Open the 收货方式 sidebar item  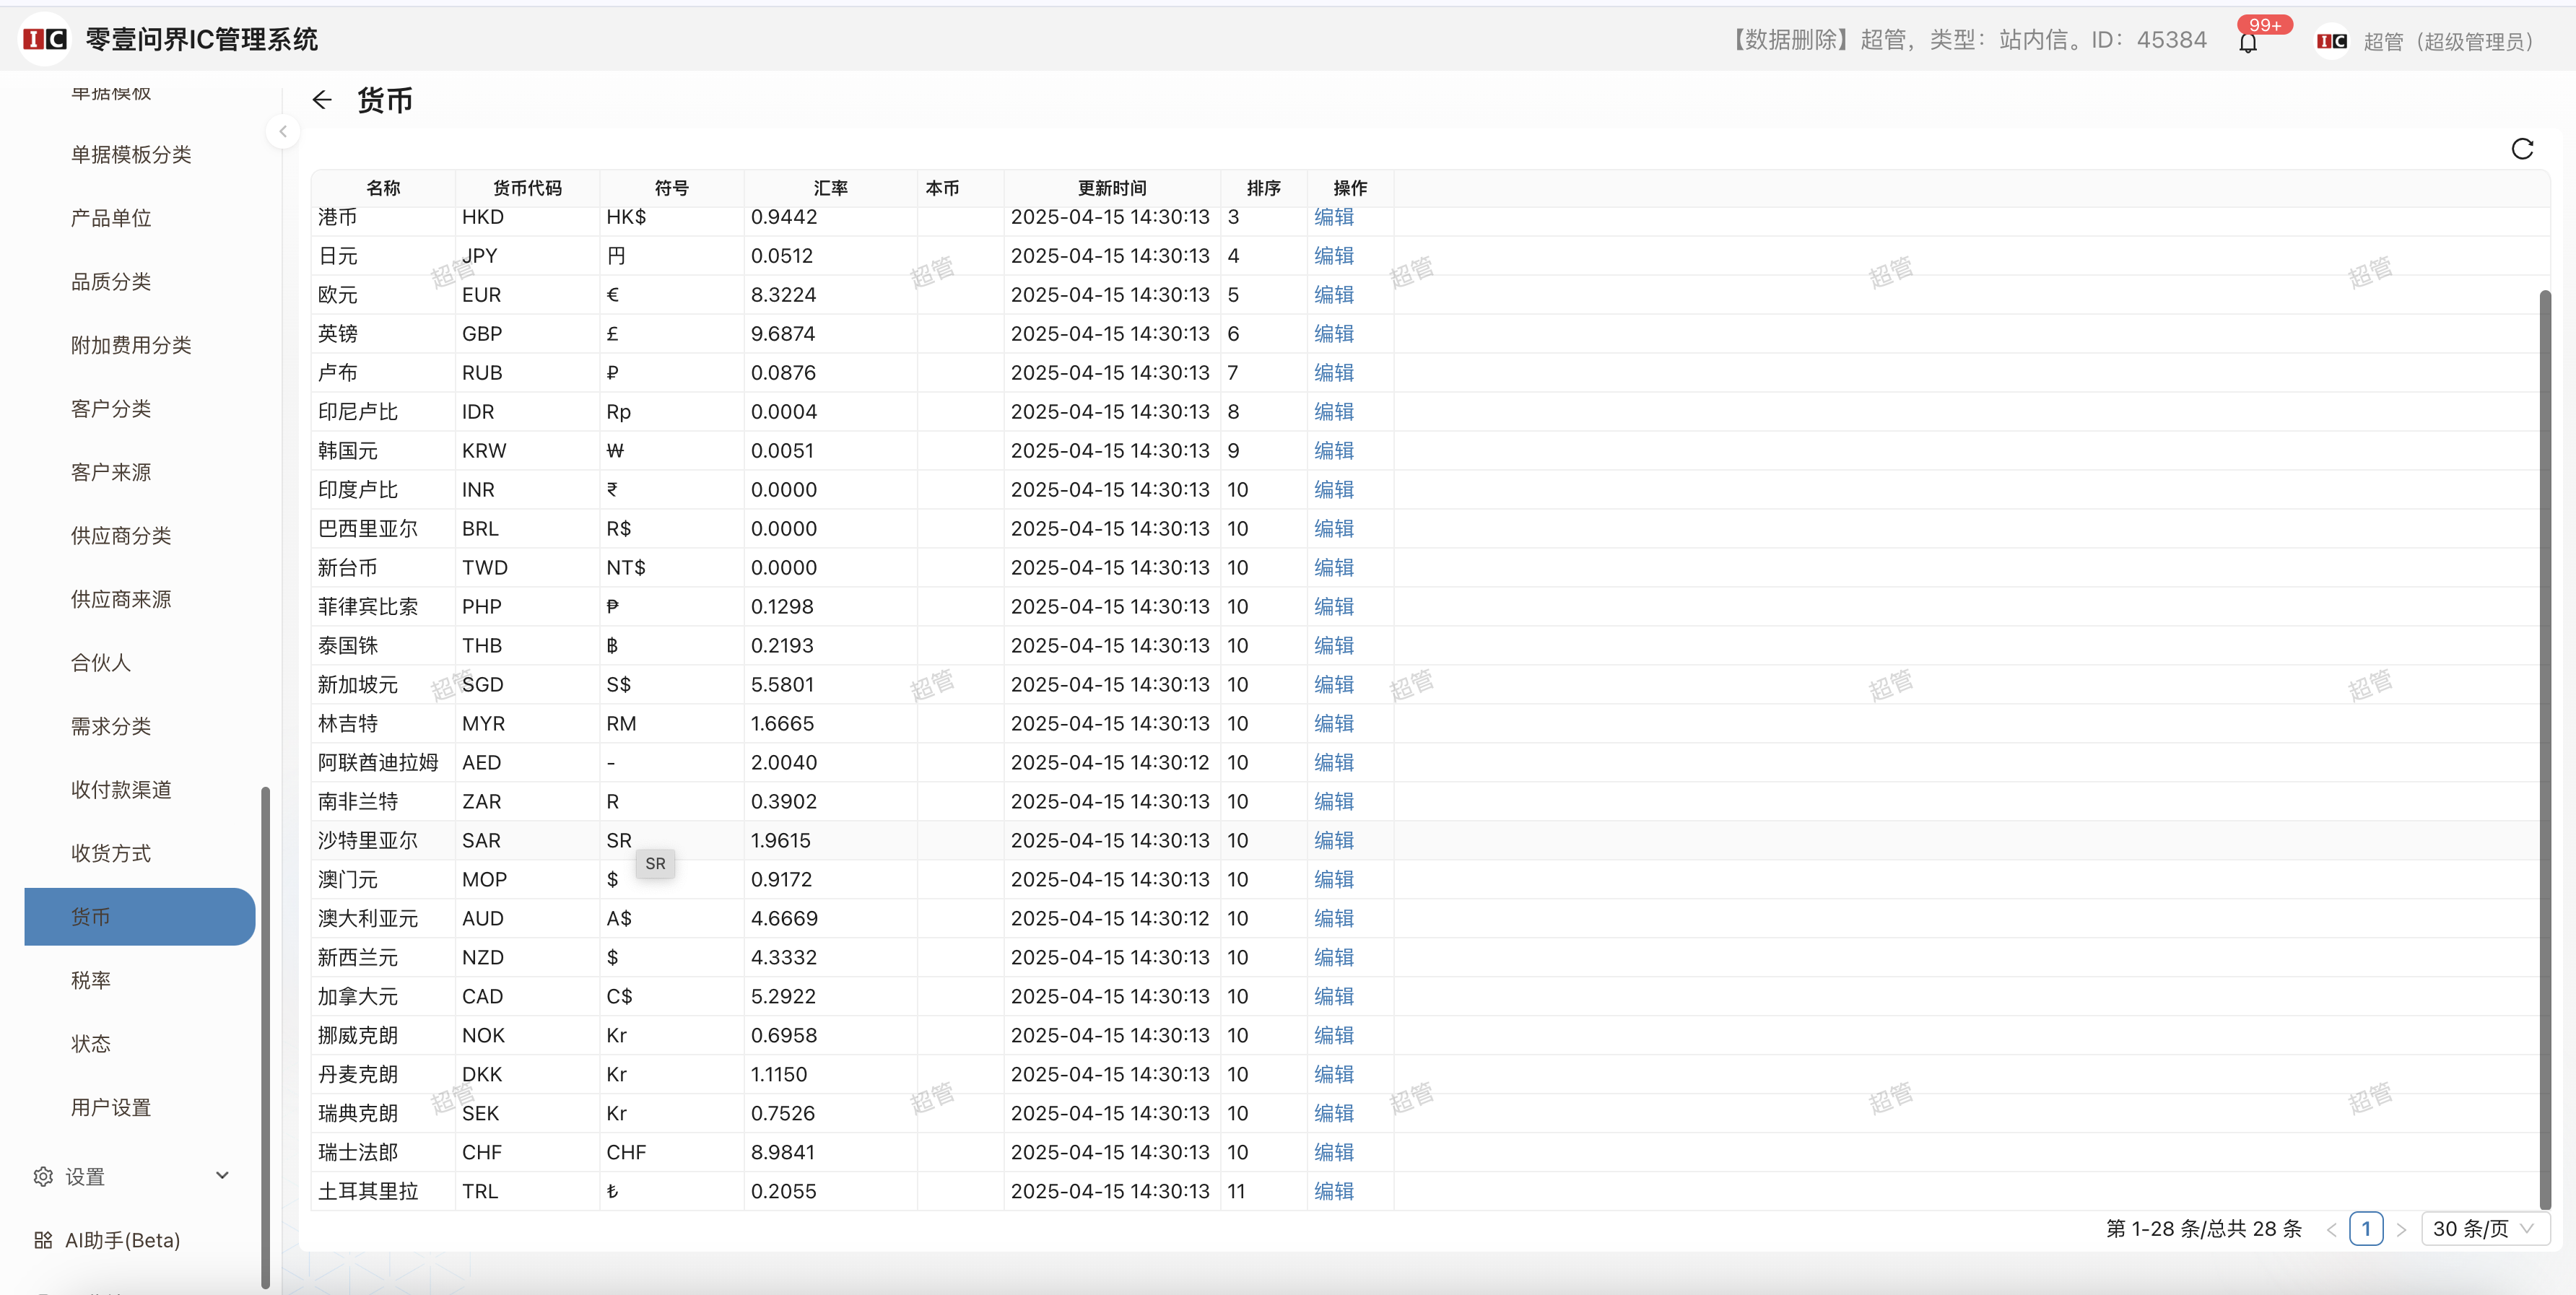click(111, 853)
